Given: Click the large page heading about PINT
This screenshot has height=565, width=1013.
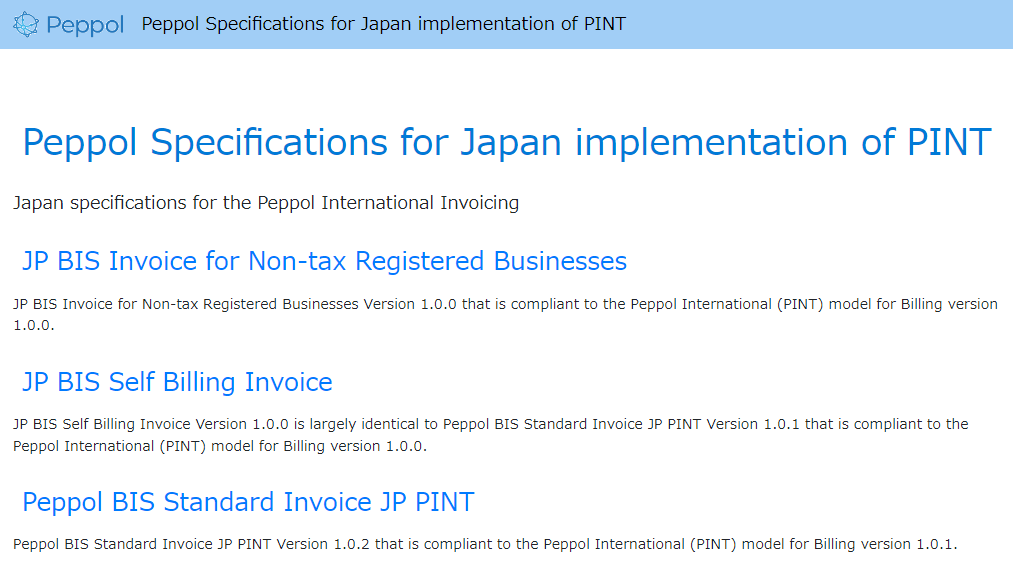Looking at the screenshot, I should click(506, 142).
